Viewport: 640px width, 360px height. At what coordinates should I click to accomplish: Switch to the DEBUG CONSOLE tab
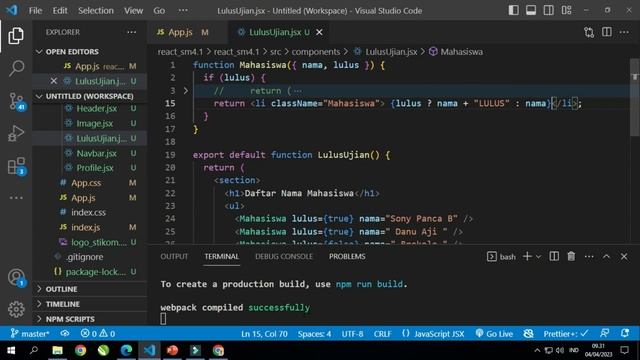[x=284, y=257]
